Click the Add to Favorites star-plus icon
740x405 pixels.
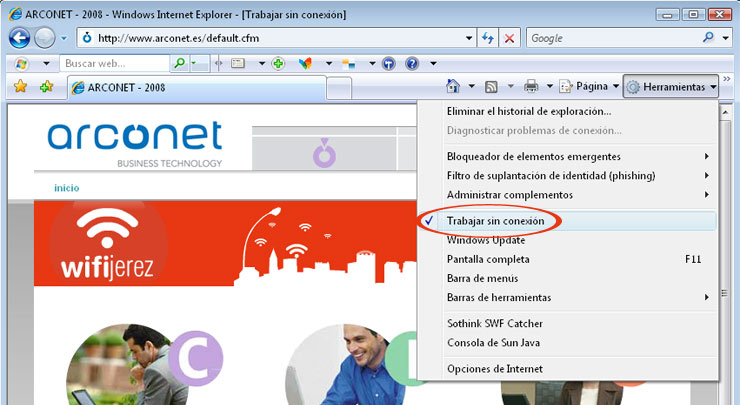pos(46,86)
